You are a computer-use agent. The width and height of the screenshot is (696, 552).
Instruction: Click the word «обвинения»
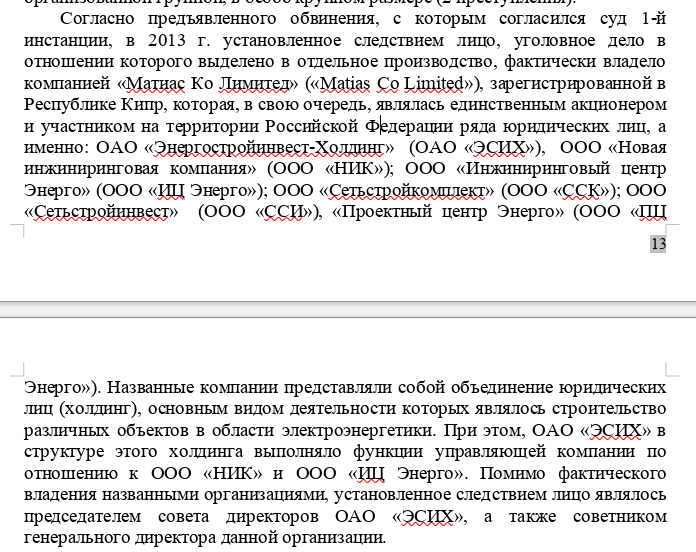tap(333, 19)
